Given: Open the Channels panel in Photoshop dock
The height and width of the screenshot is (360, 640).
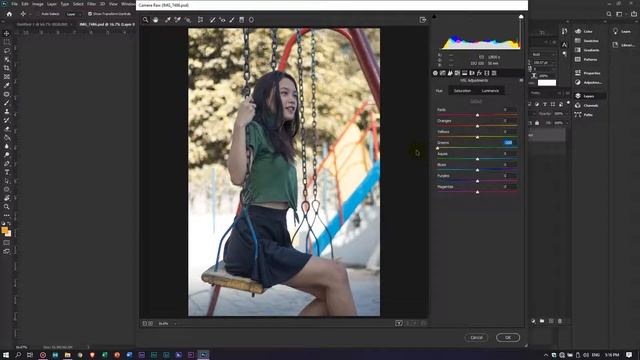Looking at the screenshot, I should coord(587,105).
